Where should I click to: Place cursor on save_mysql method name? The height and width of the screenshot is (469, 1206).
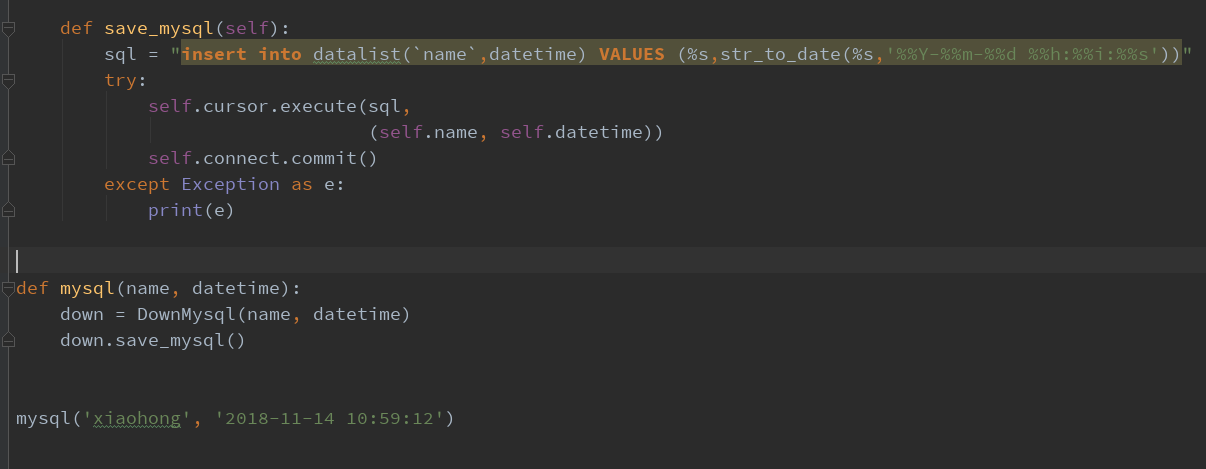(x=158, y=28)
